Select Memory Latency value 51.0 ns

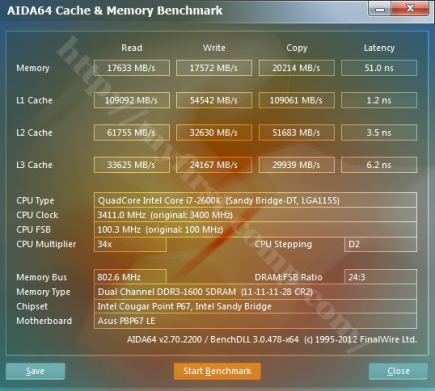point(379,68)
